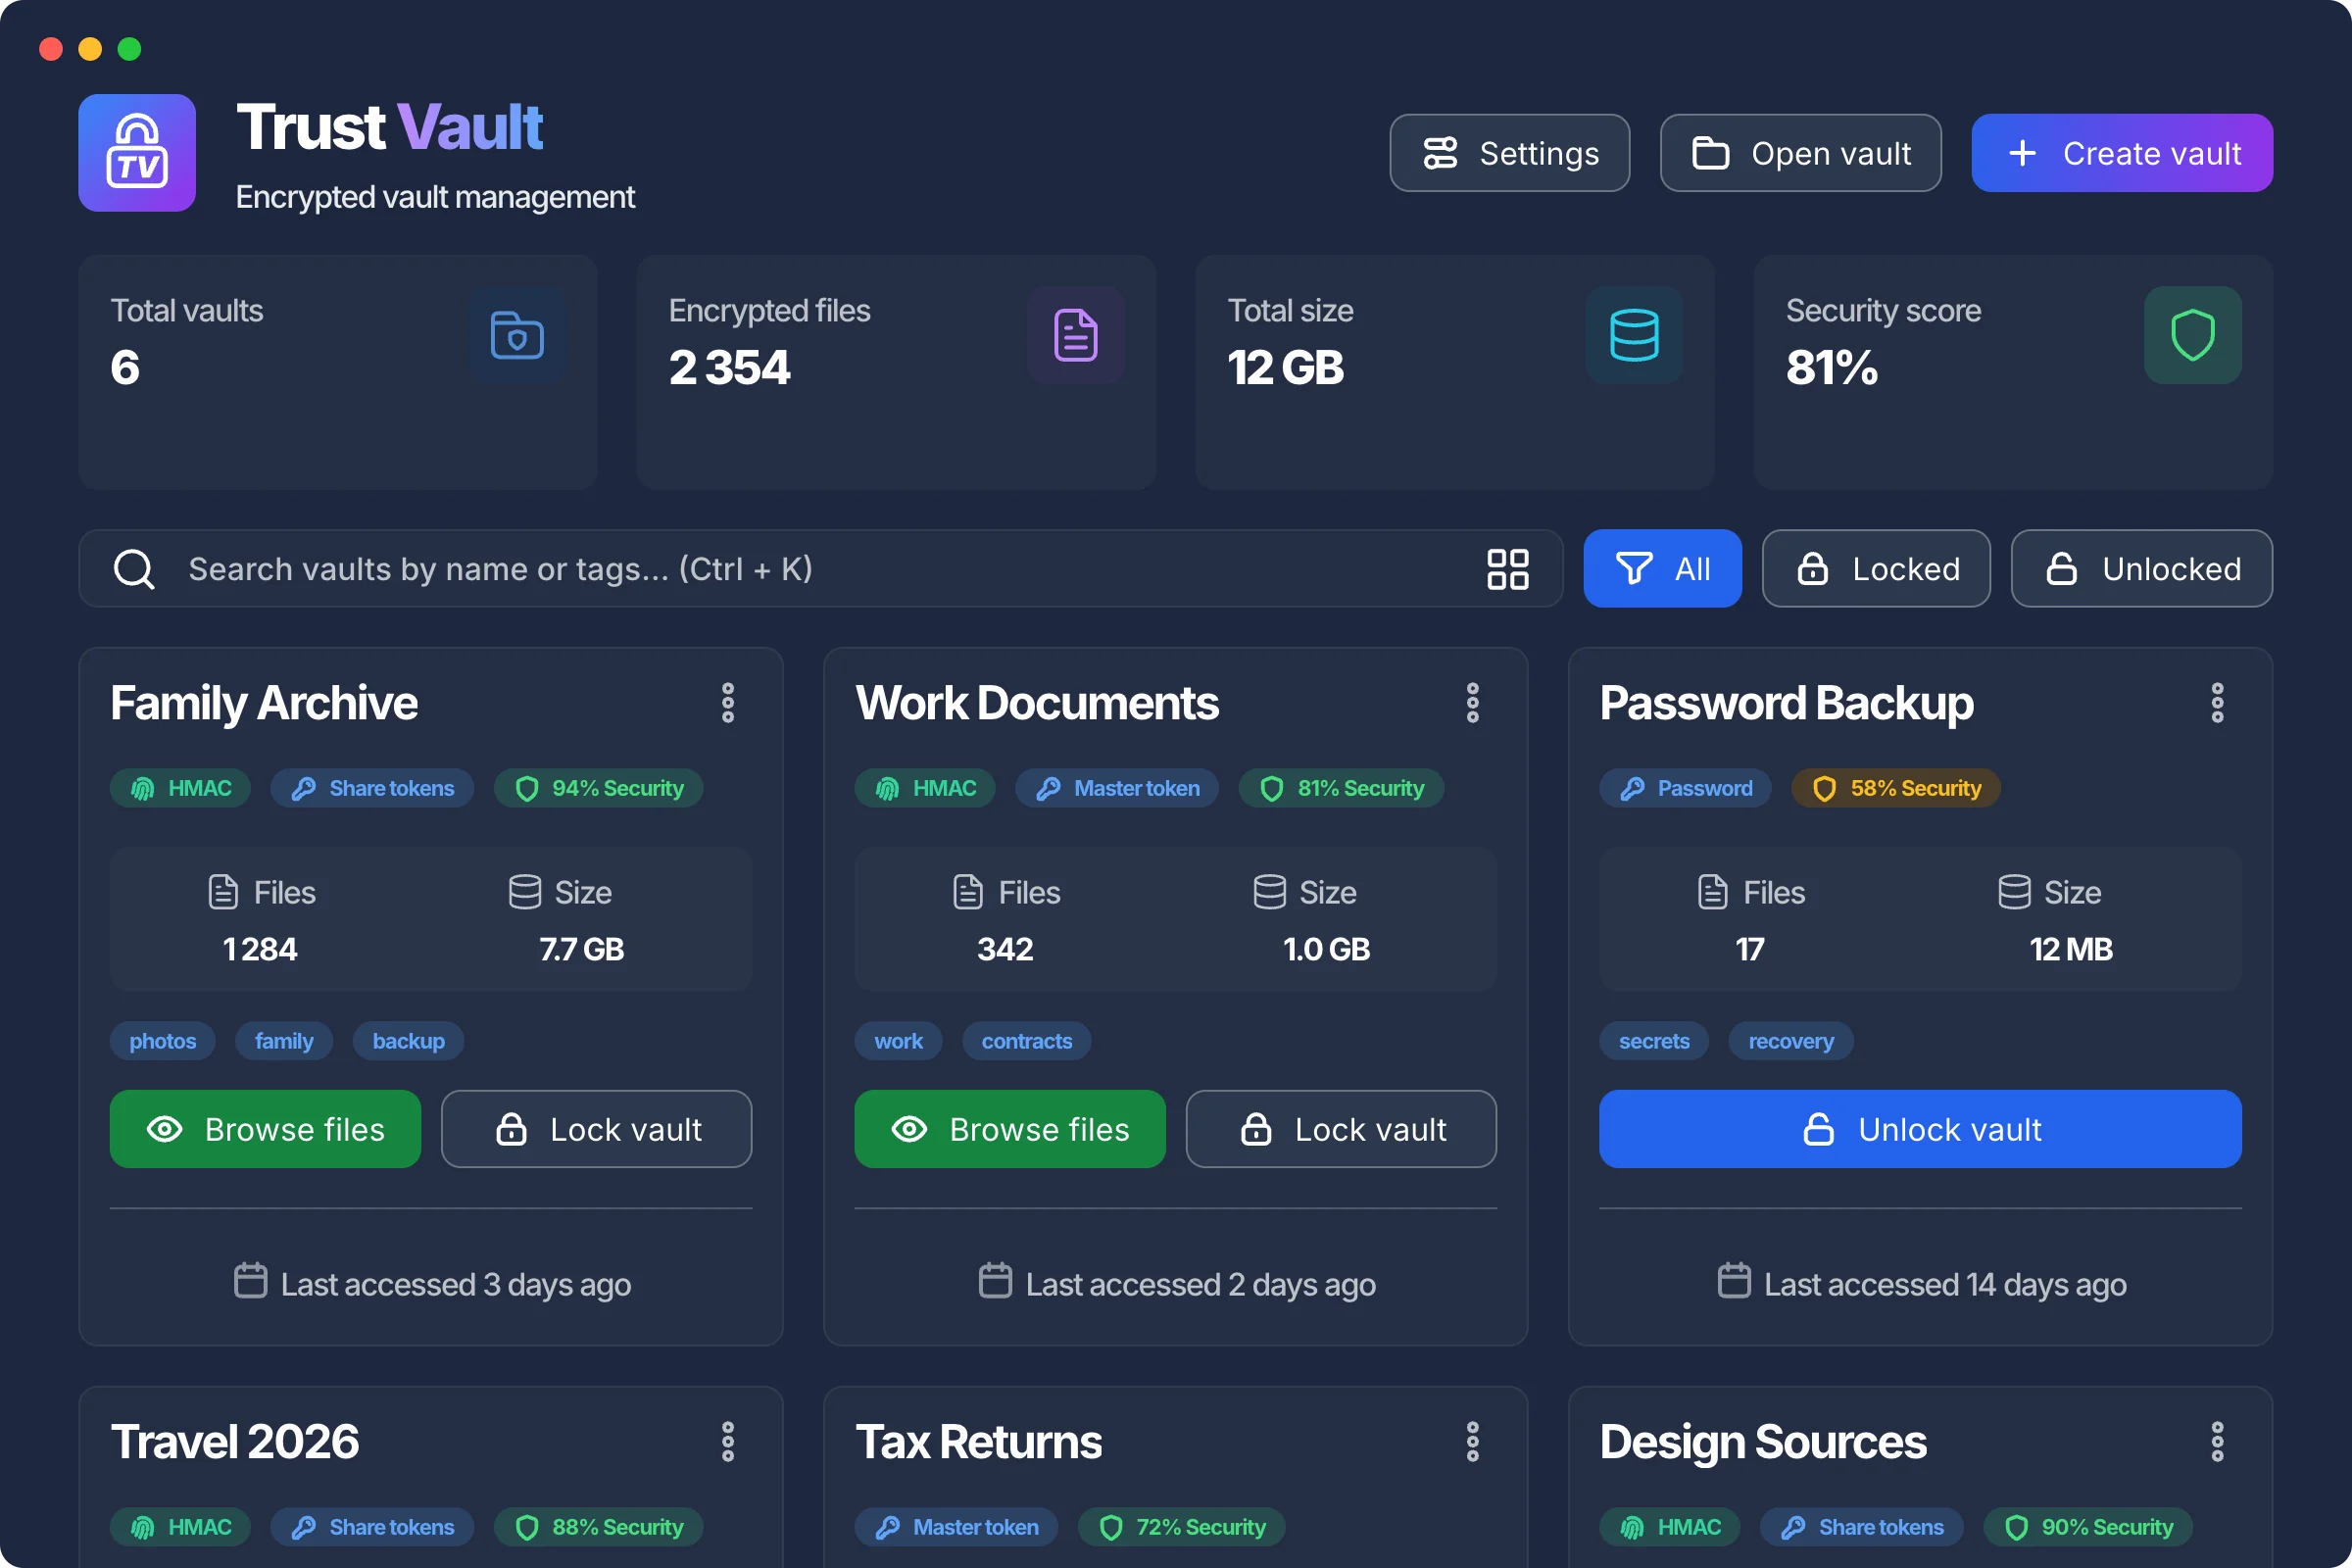Click the 81% Security badge
Screen dimensions: 2352x1568
coord(1342,789)
